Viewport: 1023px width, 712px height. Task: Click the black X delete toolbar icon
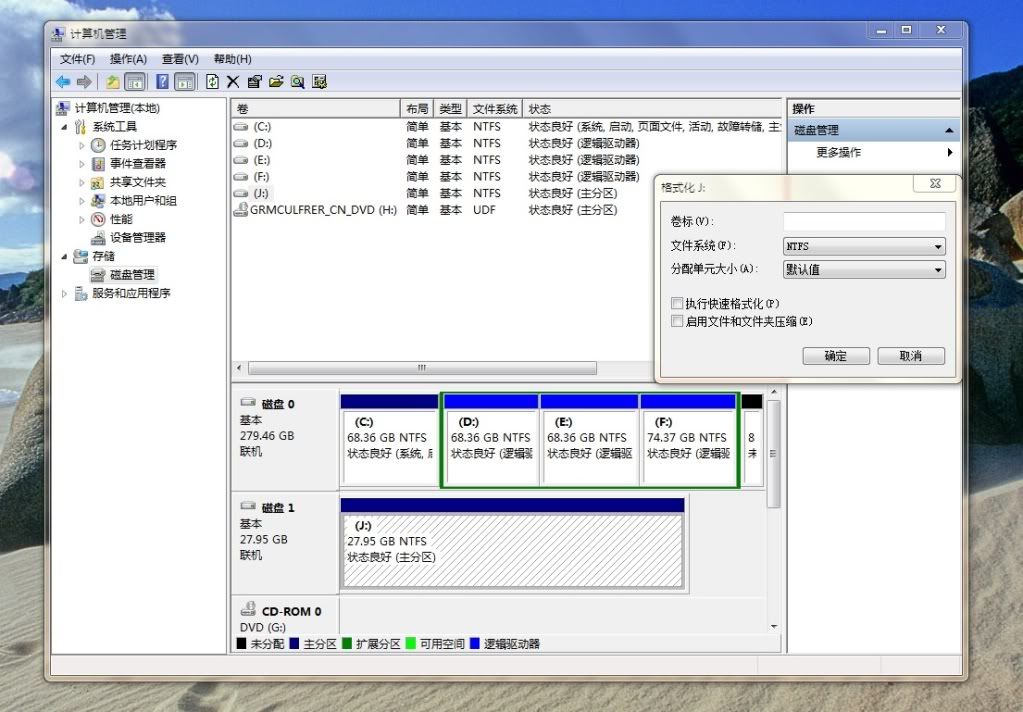[x=233, y=82]
